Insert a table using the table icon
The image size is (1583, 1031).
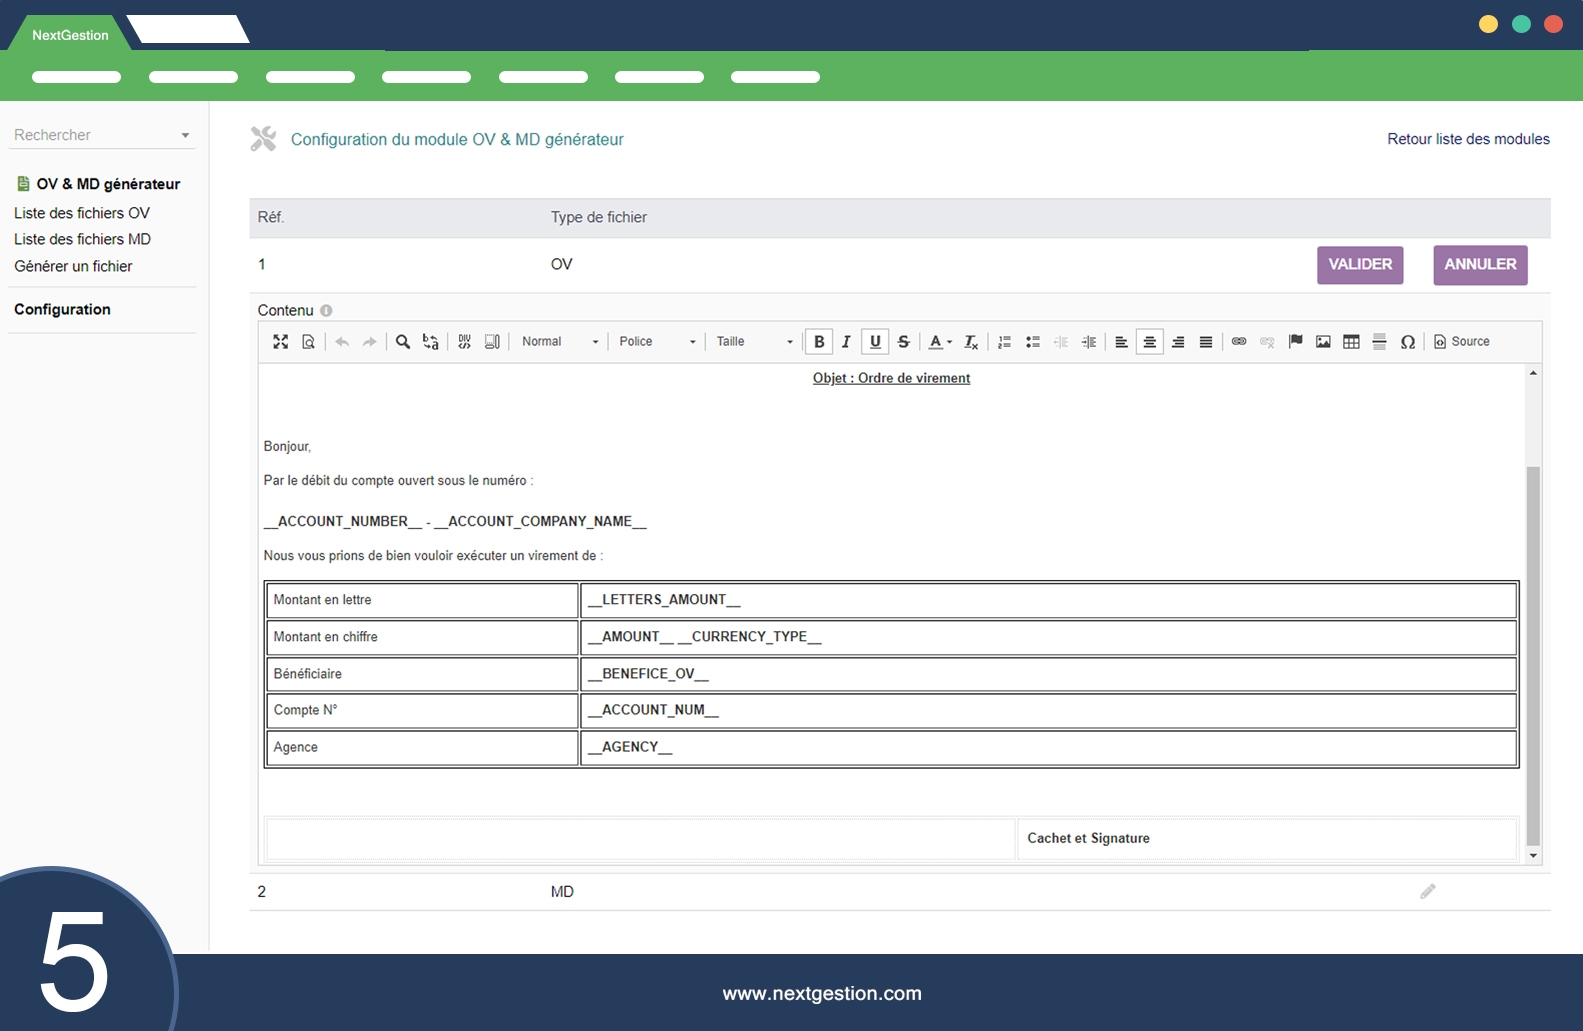click(x=1351, y=342)
